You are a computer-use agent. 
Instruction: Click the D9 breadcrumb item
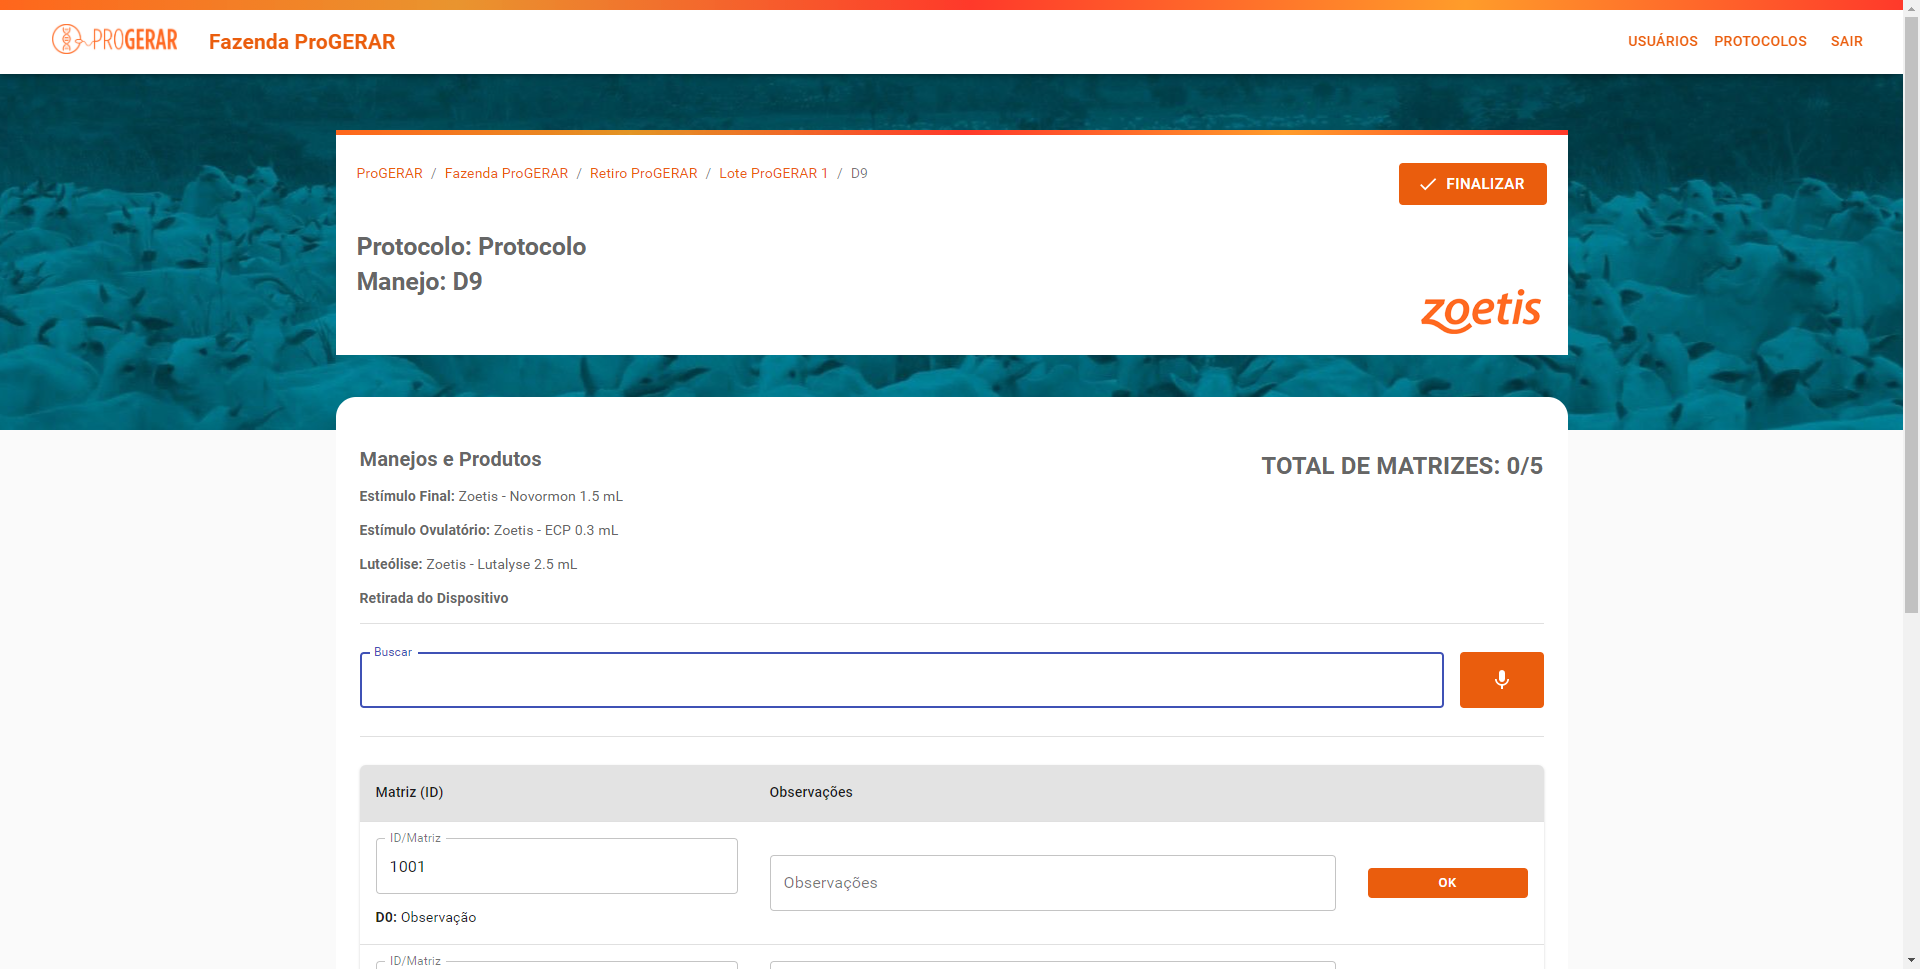tap(859, 173)
